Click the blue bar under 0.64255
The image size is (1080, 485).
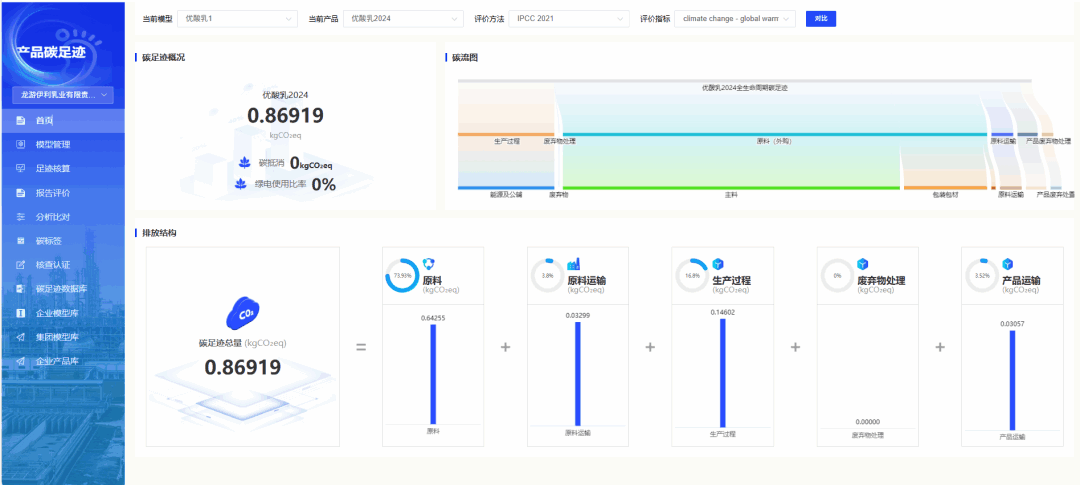pyautogui.click(x=433, y=374)
